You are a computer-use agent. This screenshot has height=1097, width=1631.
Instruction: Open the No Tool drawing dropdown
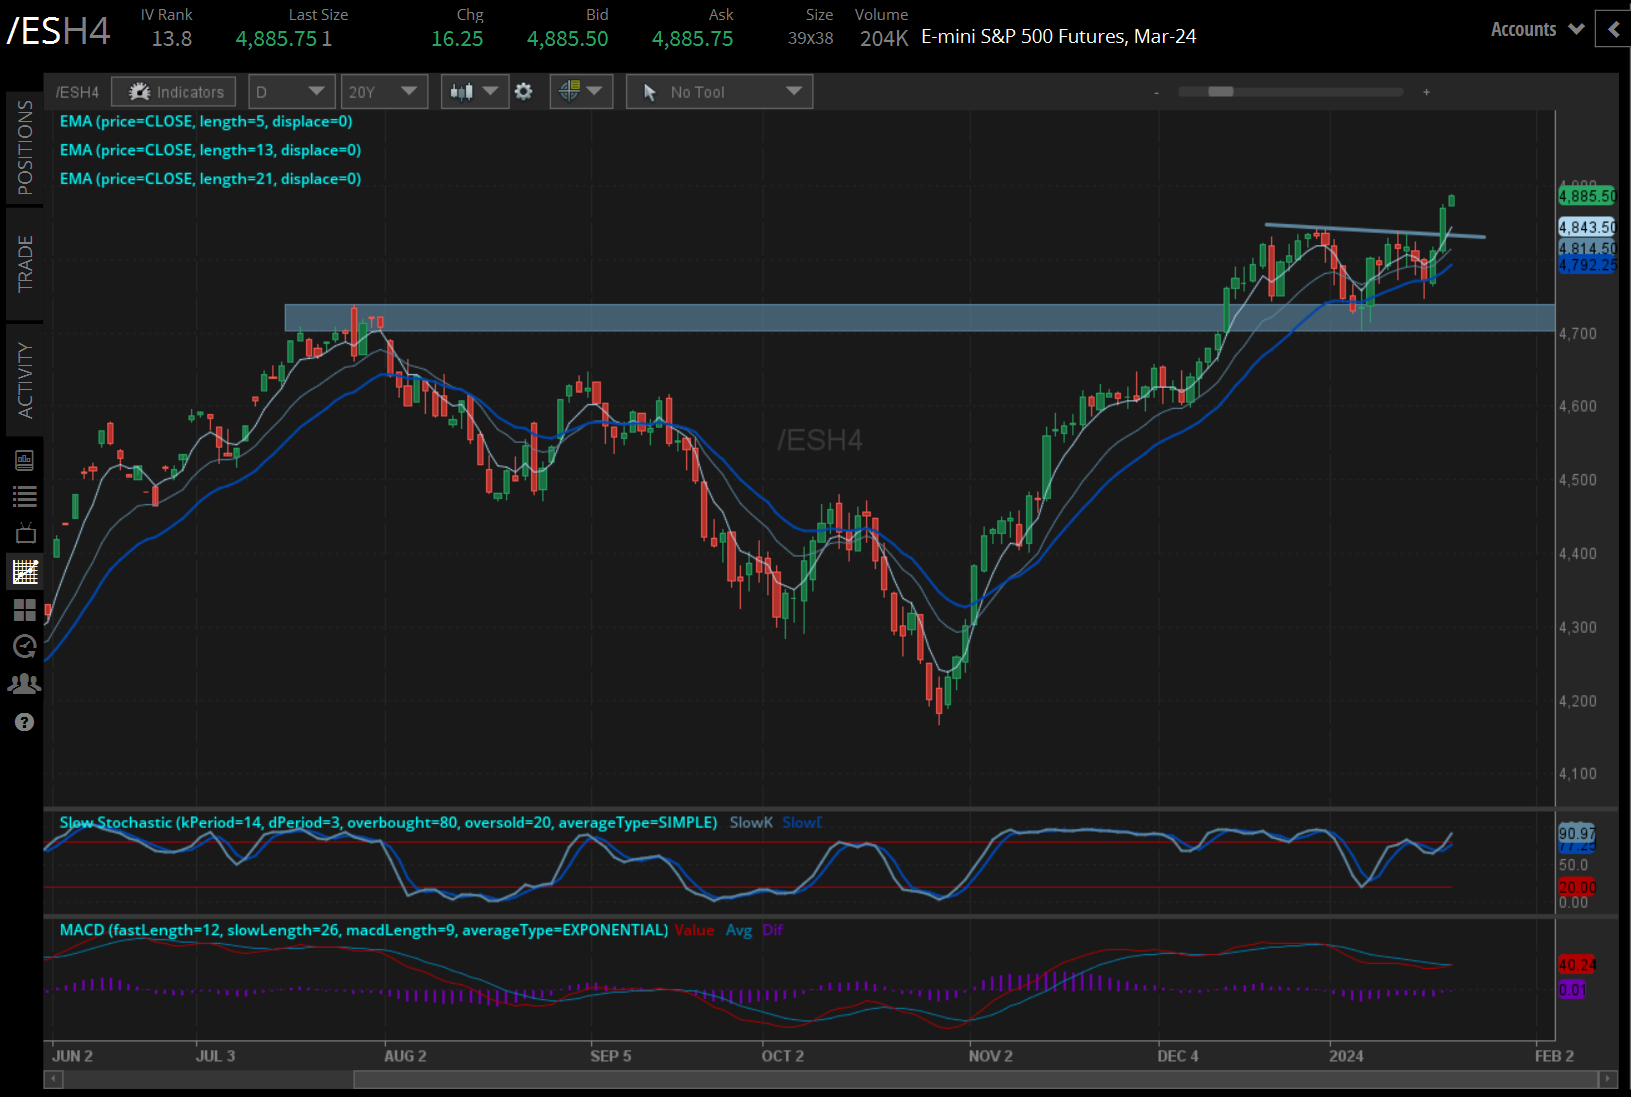click(719, 92)
